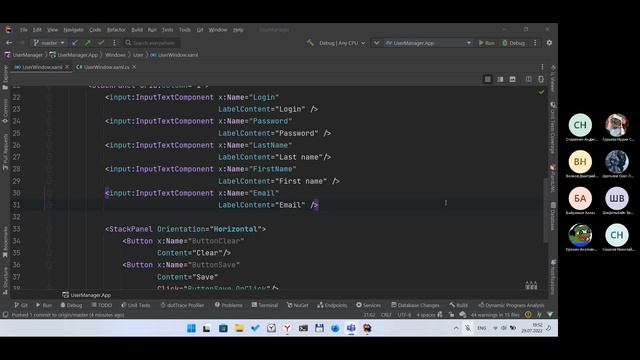Open the Tools menu
The image size is (640, 360).
click(184, 30)
